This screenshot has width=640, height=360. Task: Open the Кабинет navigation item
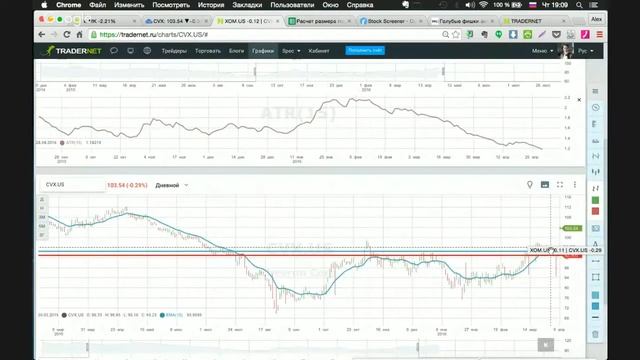(x=319, y=51)
